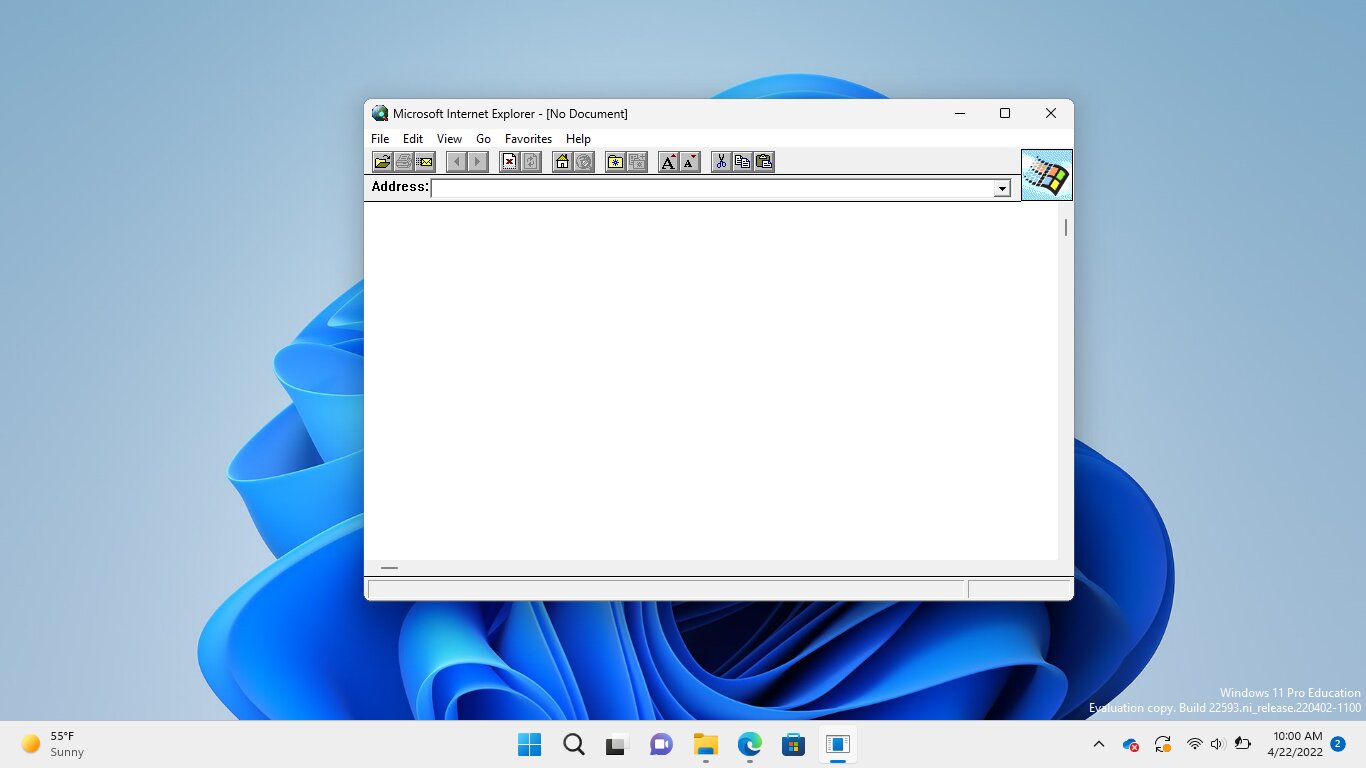Minimize the Internet Explorer window

pyautogui.click(x=960, y=113)
